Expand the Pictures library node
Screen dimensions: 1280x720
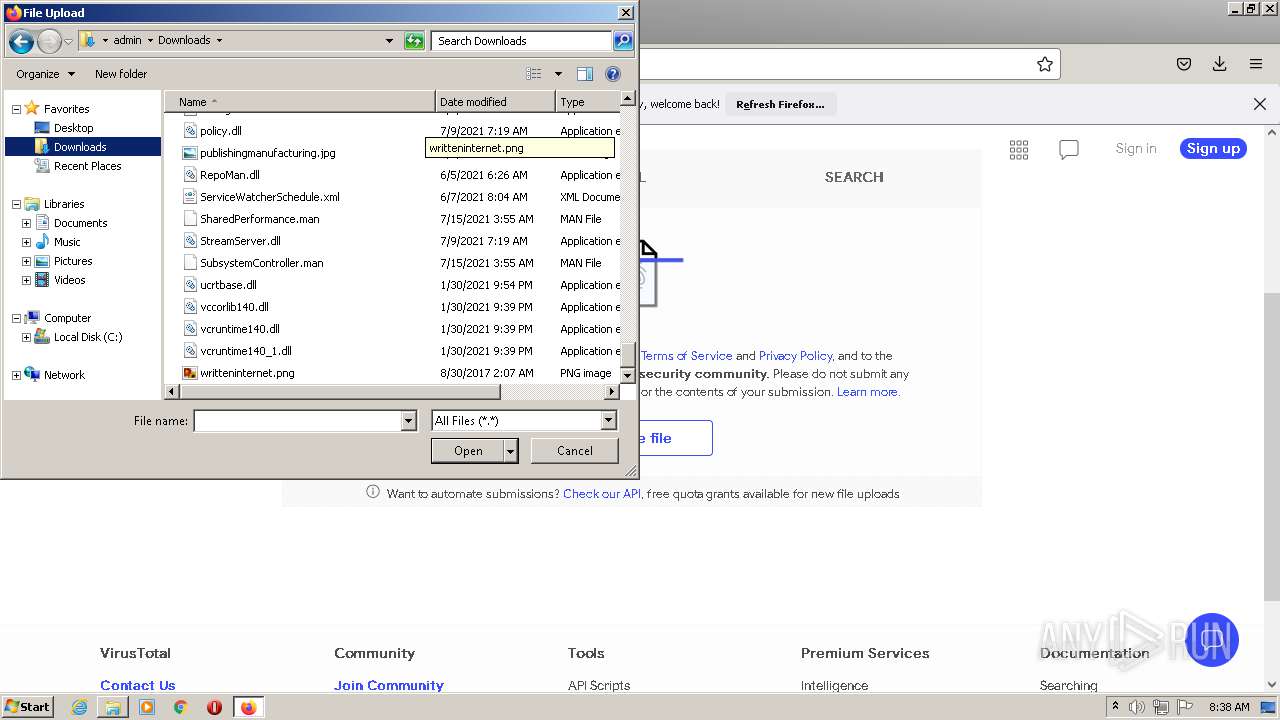(x=26, y=261)
